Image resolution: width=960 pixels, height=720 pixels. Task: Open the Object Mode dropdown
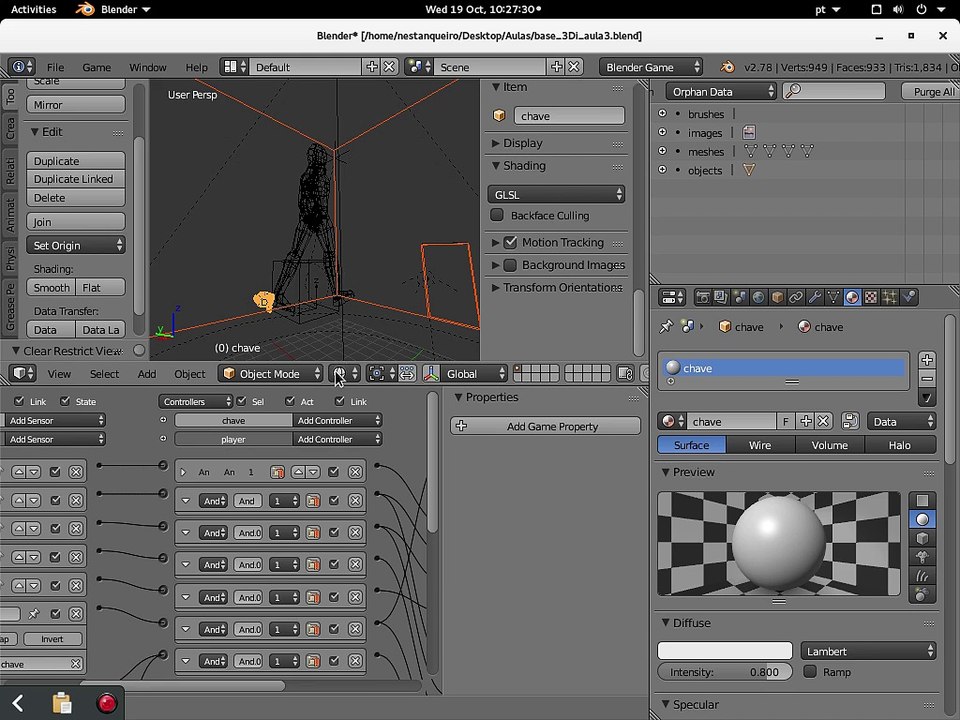[271, 373]
